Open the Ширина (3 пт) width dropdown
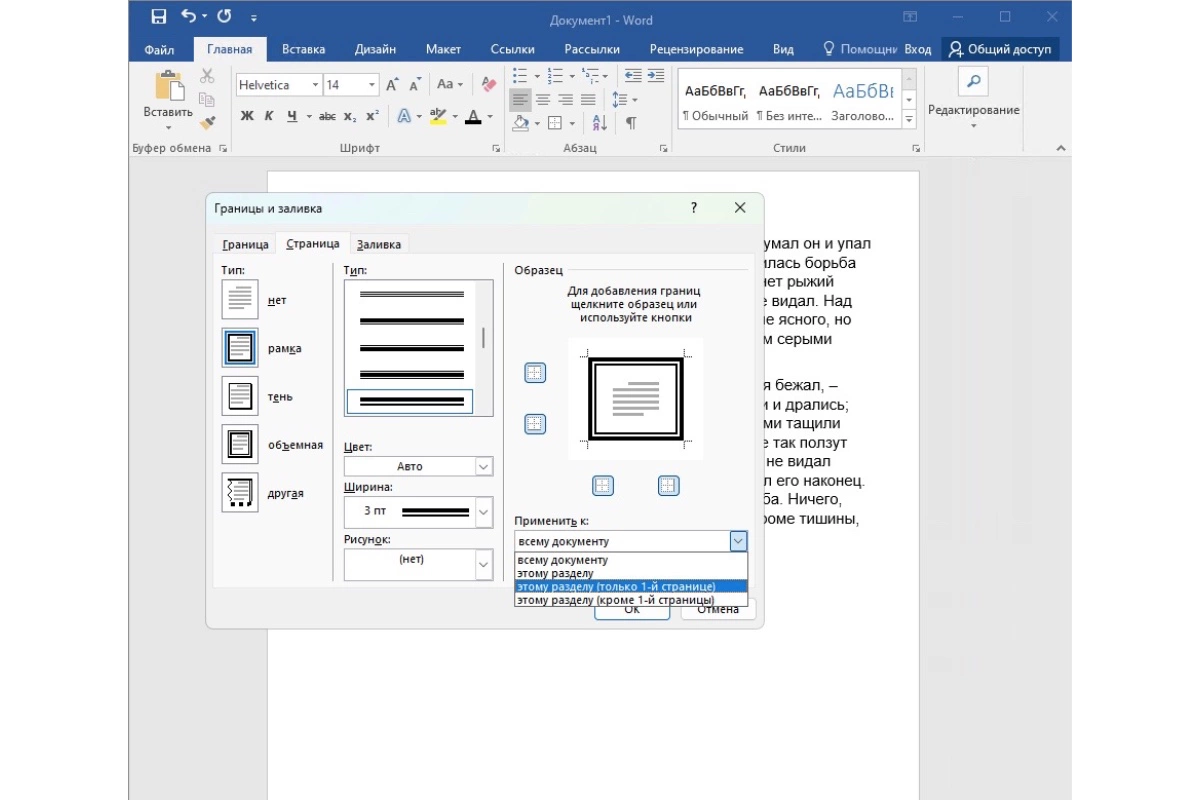The height and width of the screenshot is (800, 1200). (x=484, y=512)
